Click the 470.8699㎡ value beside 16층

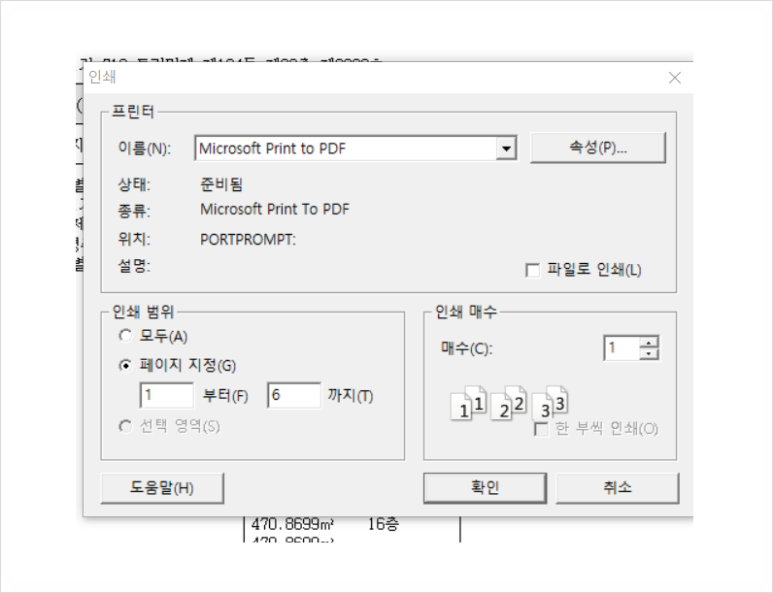(293, 524)
